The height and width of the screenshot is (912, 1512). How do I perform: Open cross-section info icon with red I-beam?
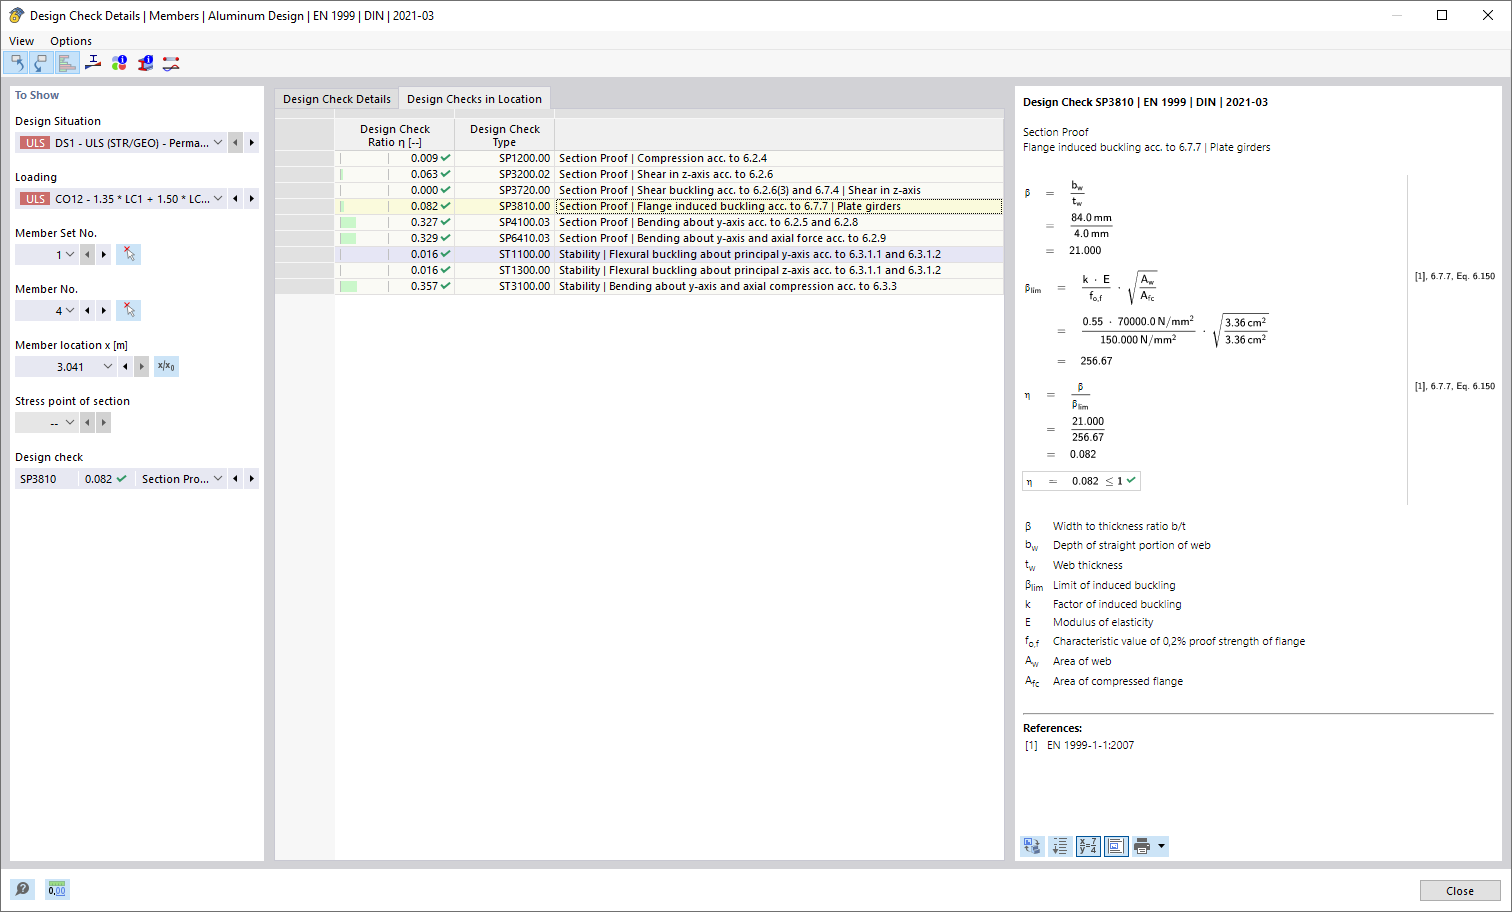[145, 63]
